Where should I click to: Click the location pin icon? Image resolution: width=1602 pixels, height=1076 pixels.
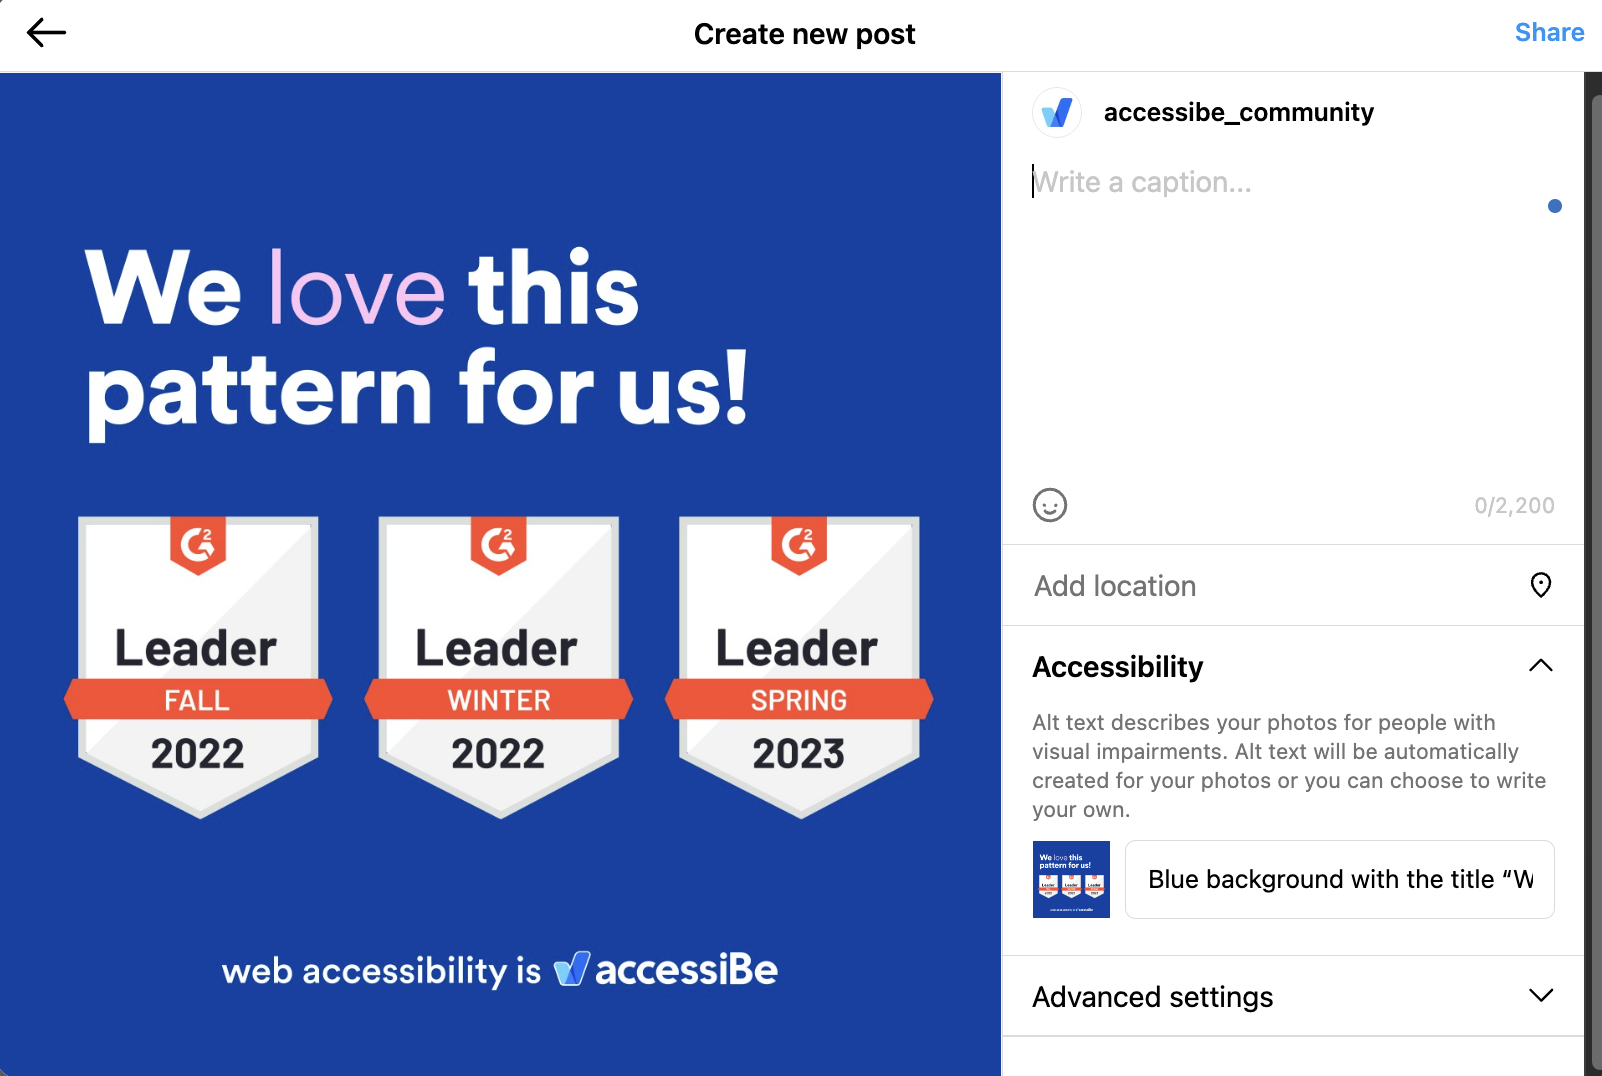(x=1539, y=586)
